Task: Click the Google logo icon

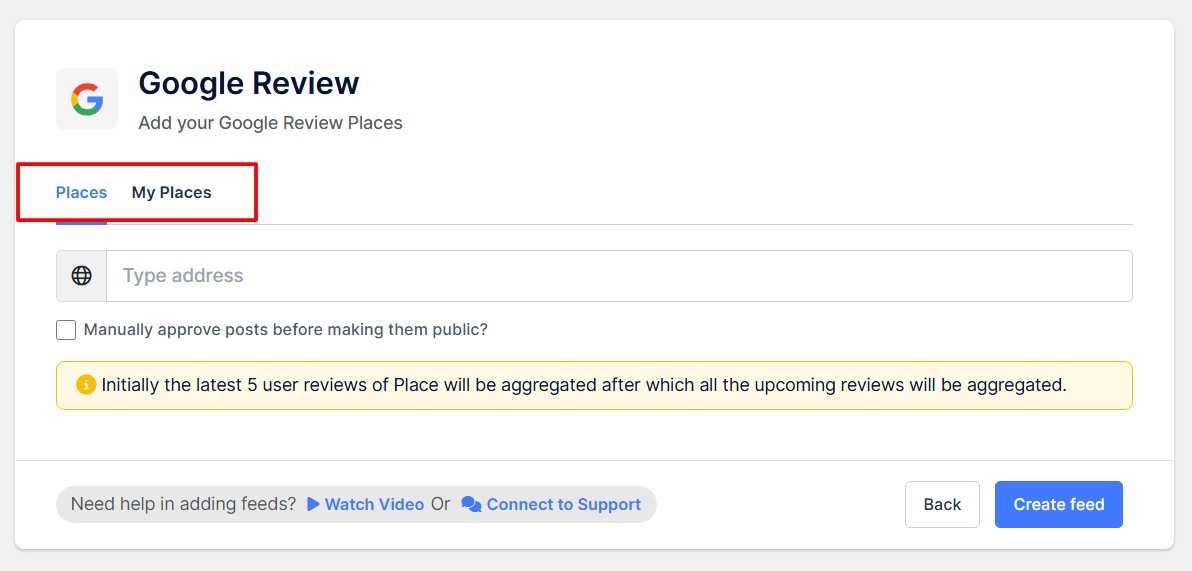Action: click(x=87, y=99)
